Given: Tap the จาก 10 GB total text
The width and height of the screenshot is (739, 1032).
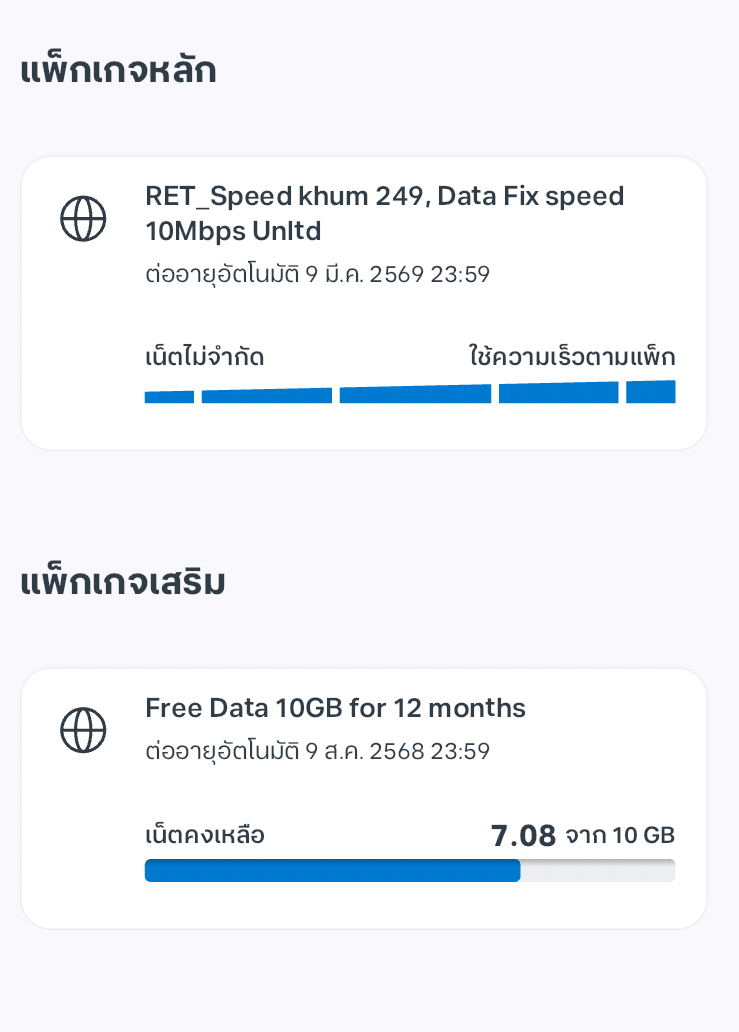Looking at the screenshot, I should coord(620,835).
